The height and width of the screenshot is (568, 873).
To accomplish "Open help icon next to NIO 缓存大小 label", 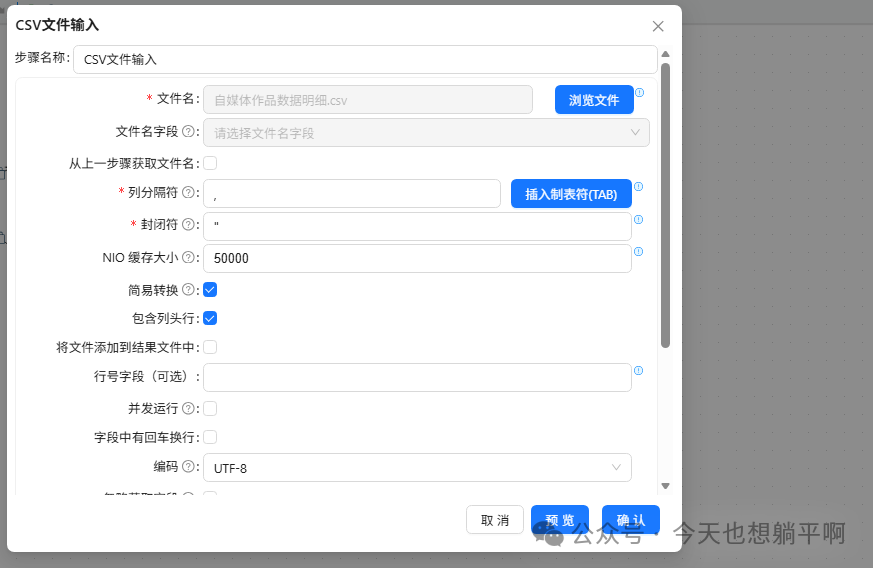I will point(188,257).
